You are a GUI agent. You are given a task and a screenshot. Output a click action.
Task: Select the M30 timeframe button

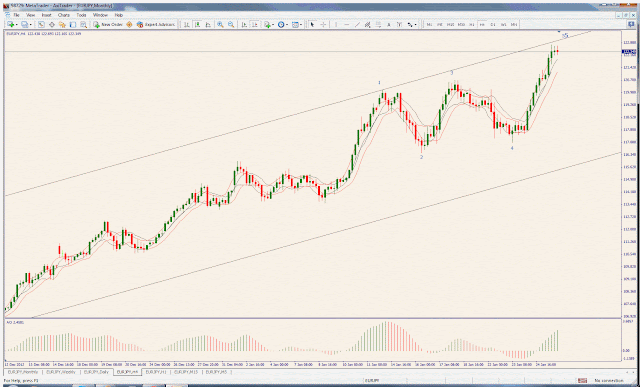[x=461, y=24]
